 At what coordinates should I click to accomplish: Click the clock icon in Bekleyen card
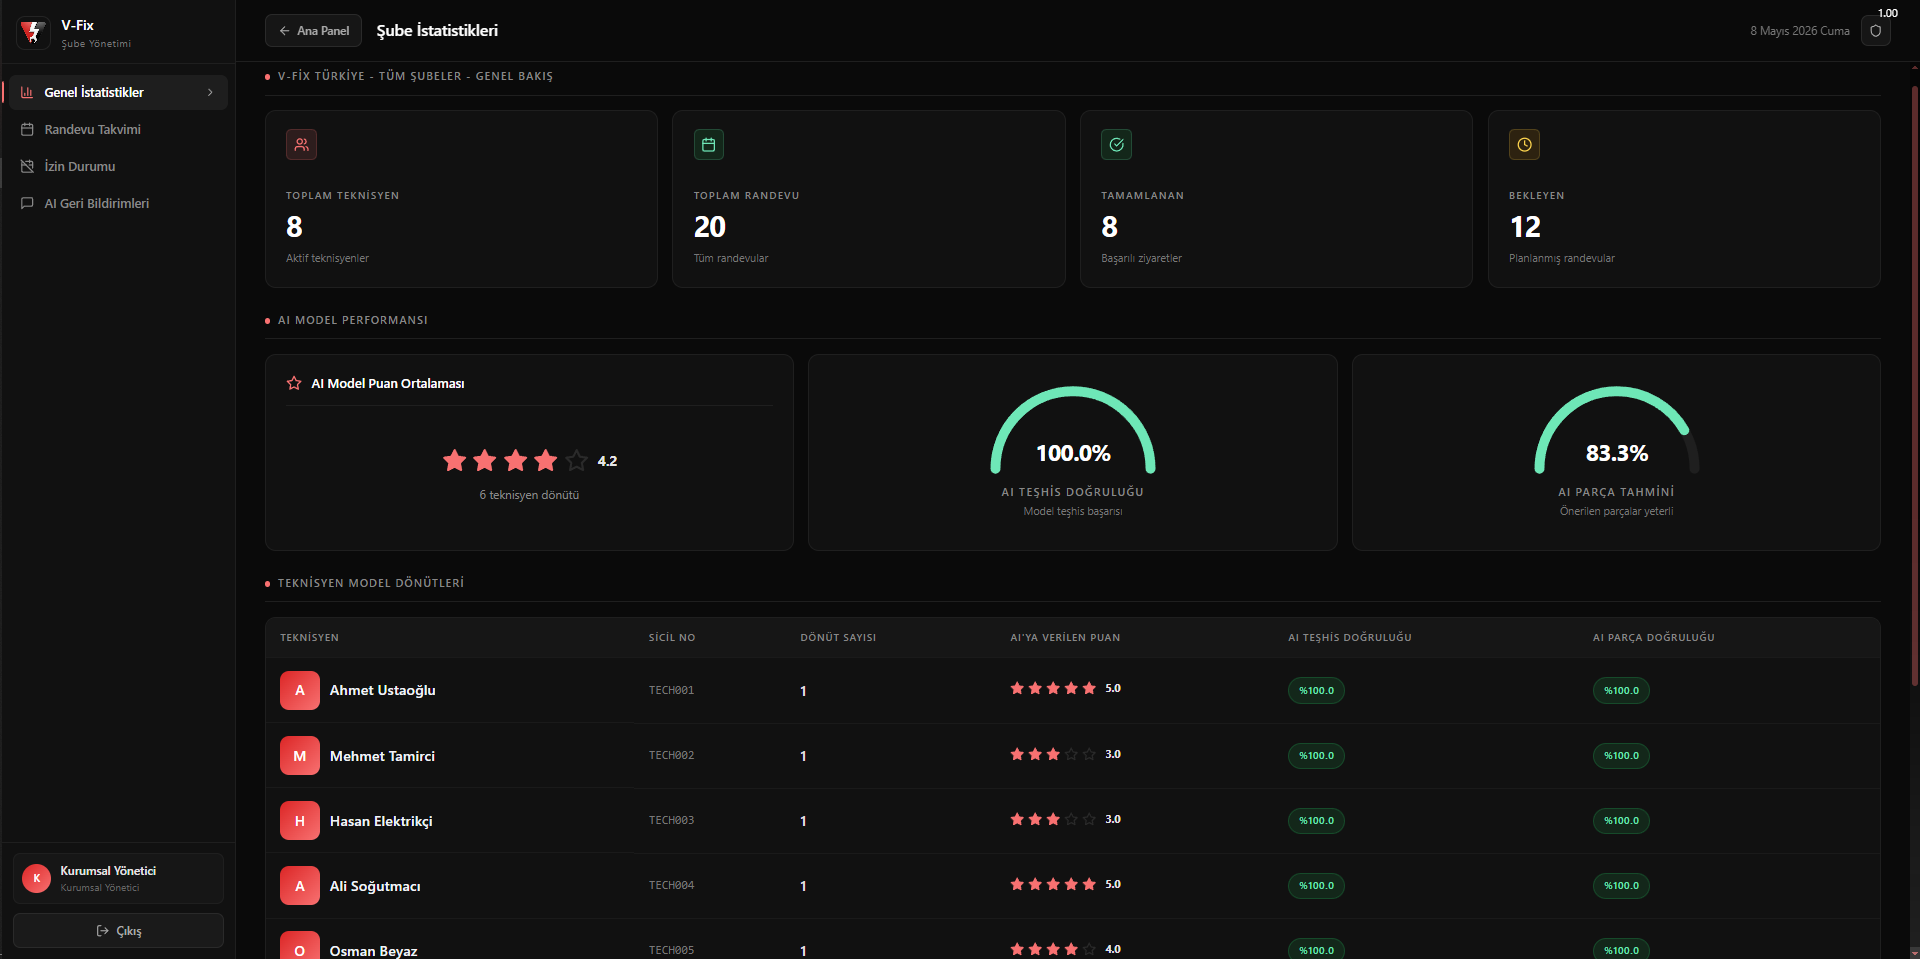(x=1524, y=145)
